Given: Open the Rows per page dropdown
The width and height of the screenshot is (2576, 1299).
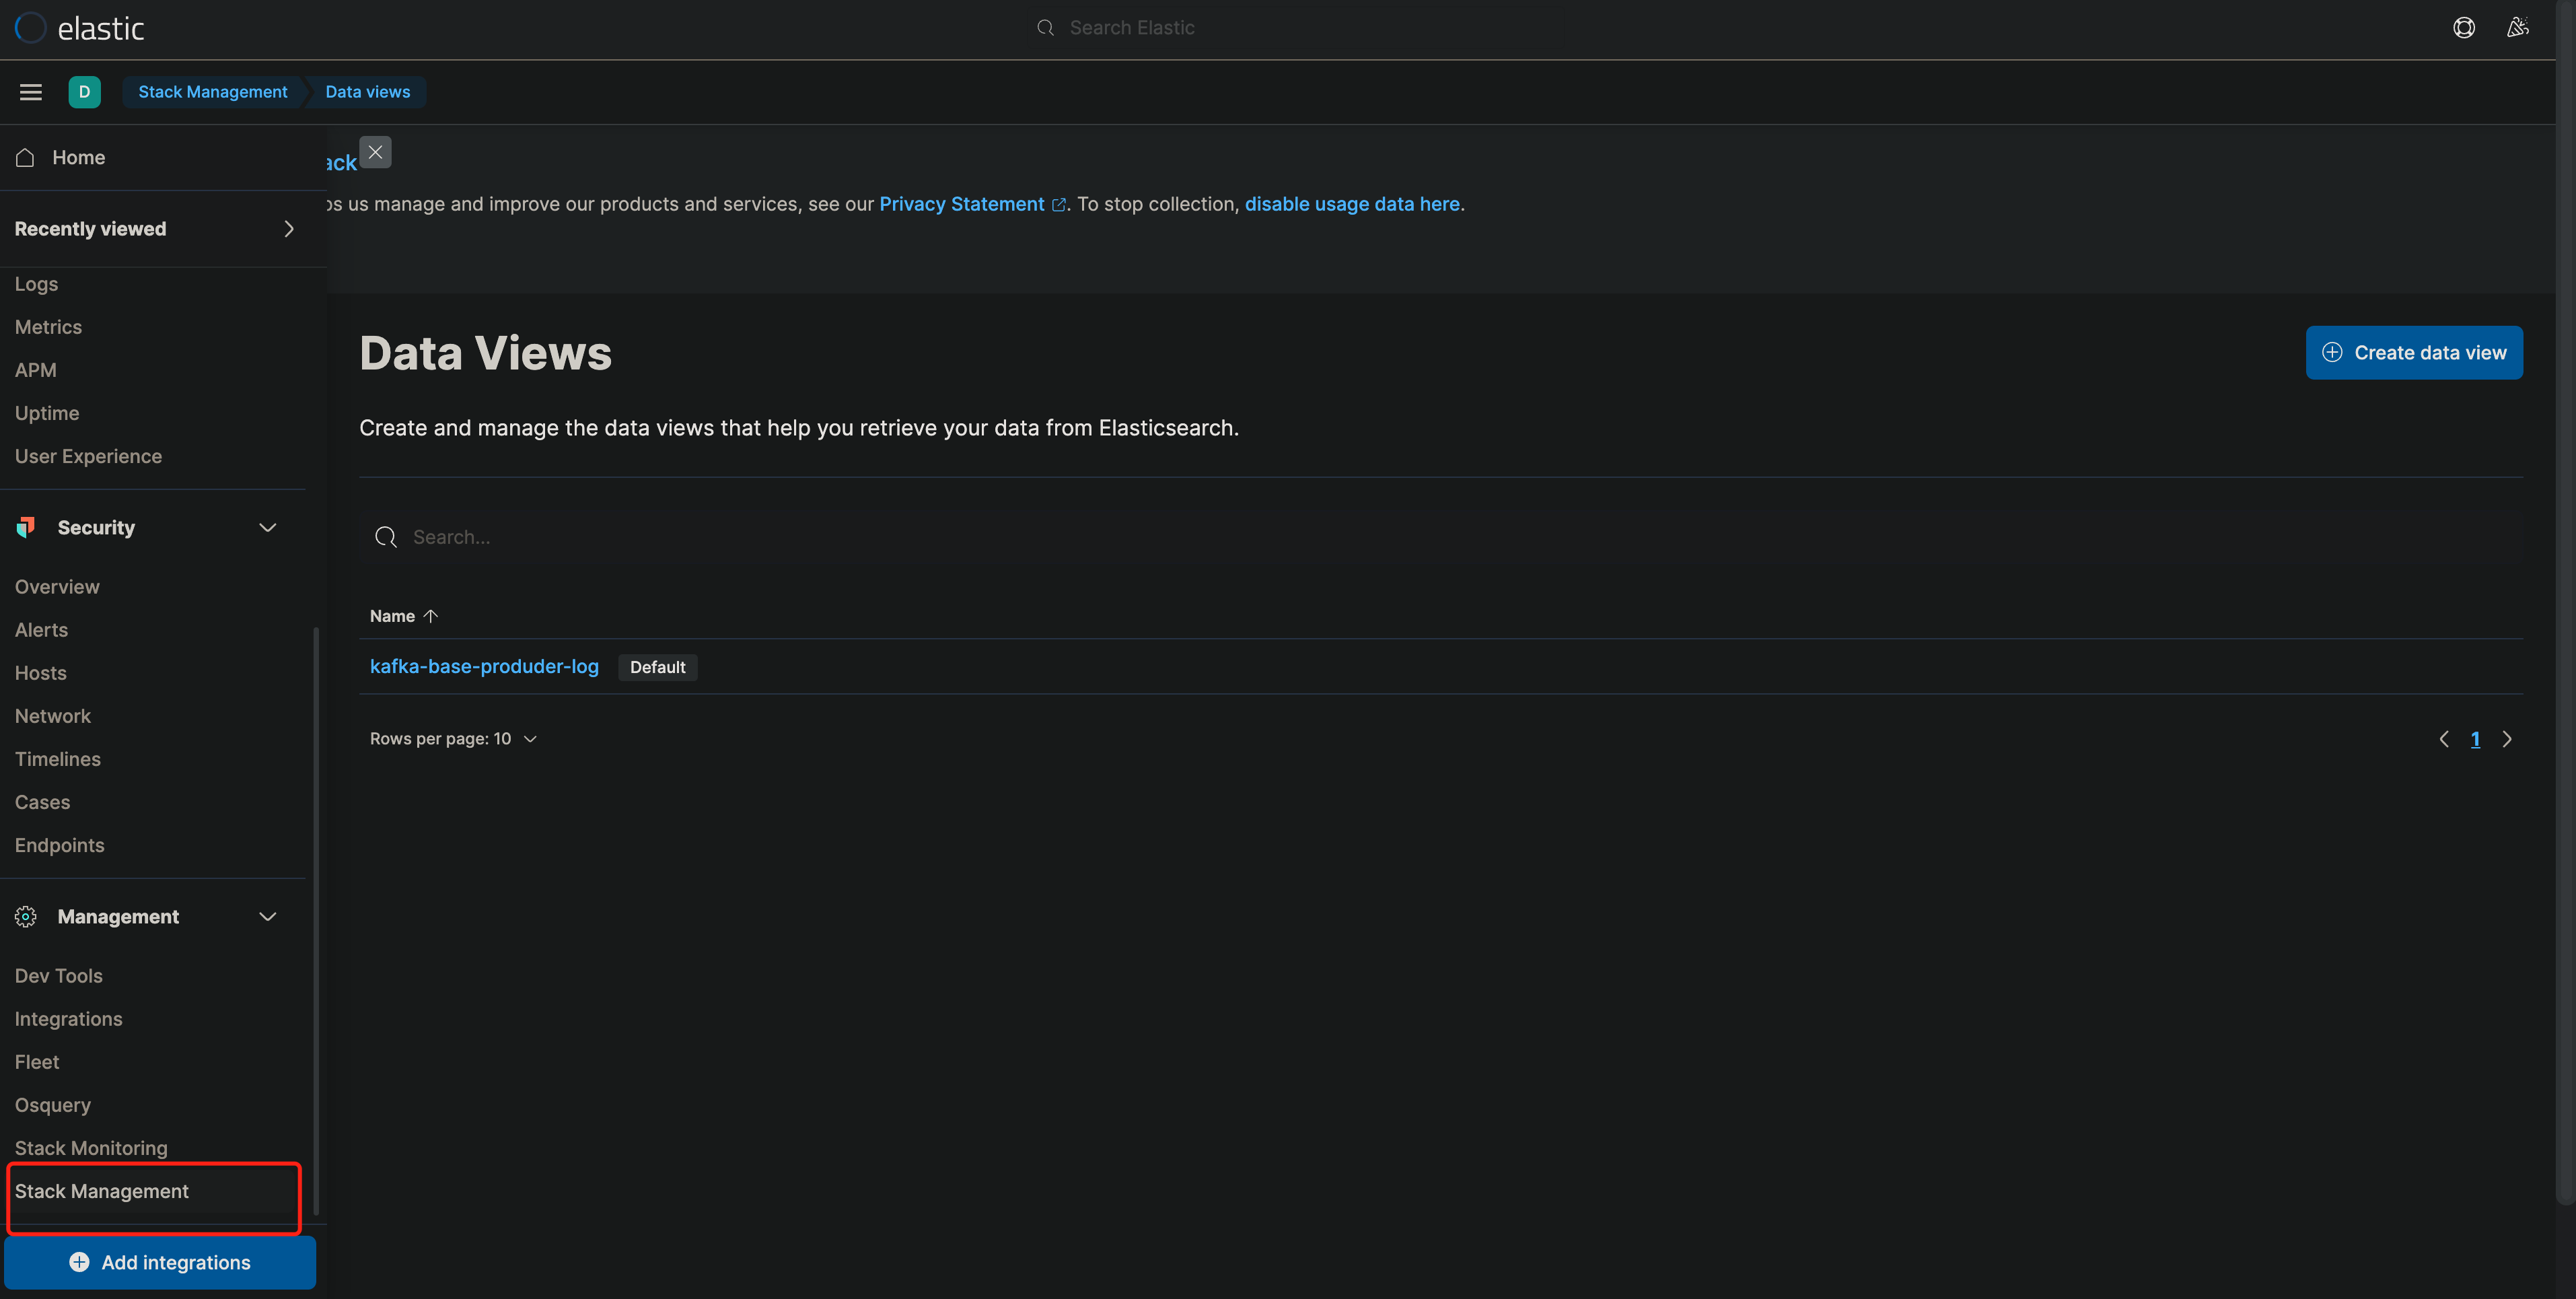Looking at the screenshot, I should click(x=453, y=739).
